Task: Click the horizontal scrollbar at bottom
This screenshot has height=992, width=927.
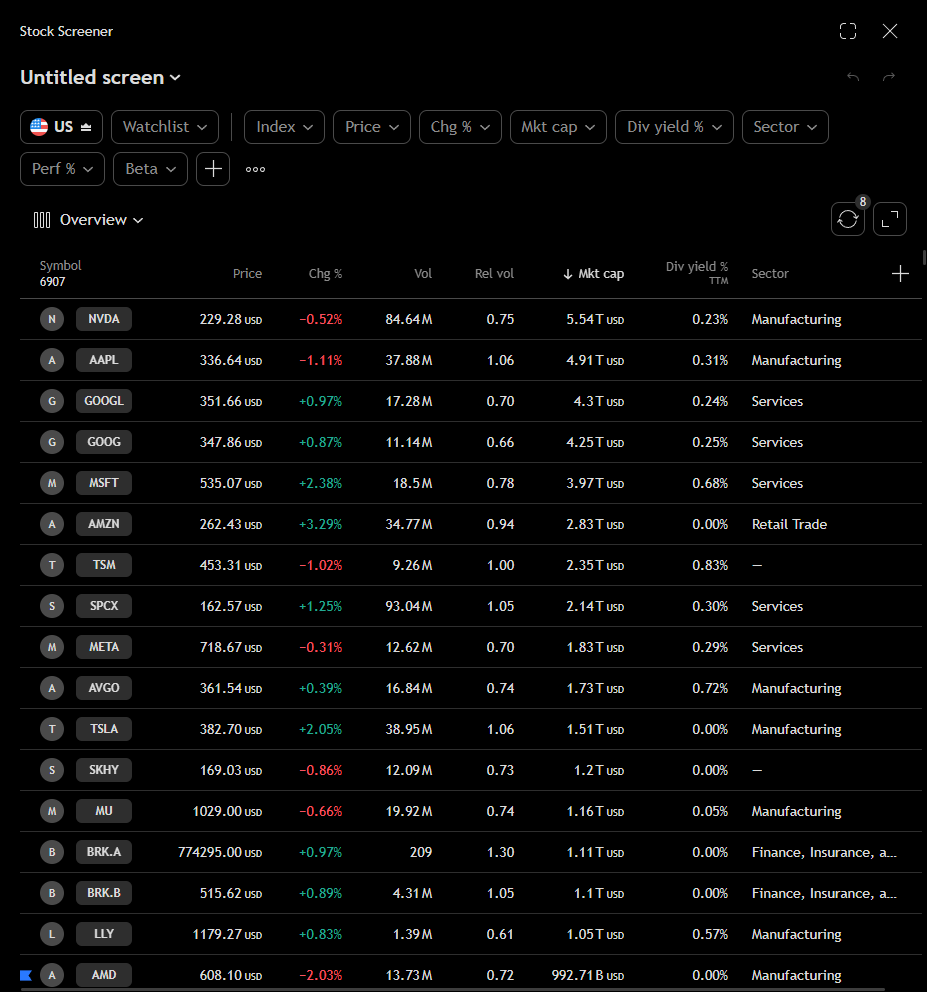Action: [452, 989]
